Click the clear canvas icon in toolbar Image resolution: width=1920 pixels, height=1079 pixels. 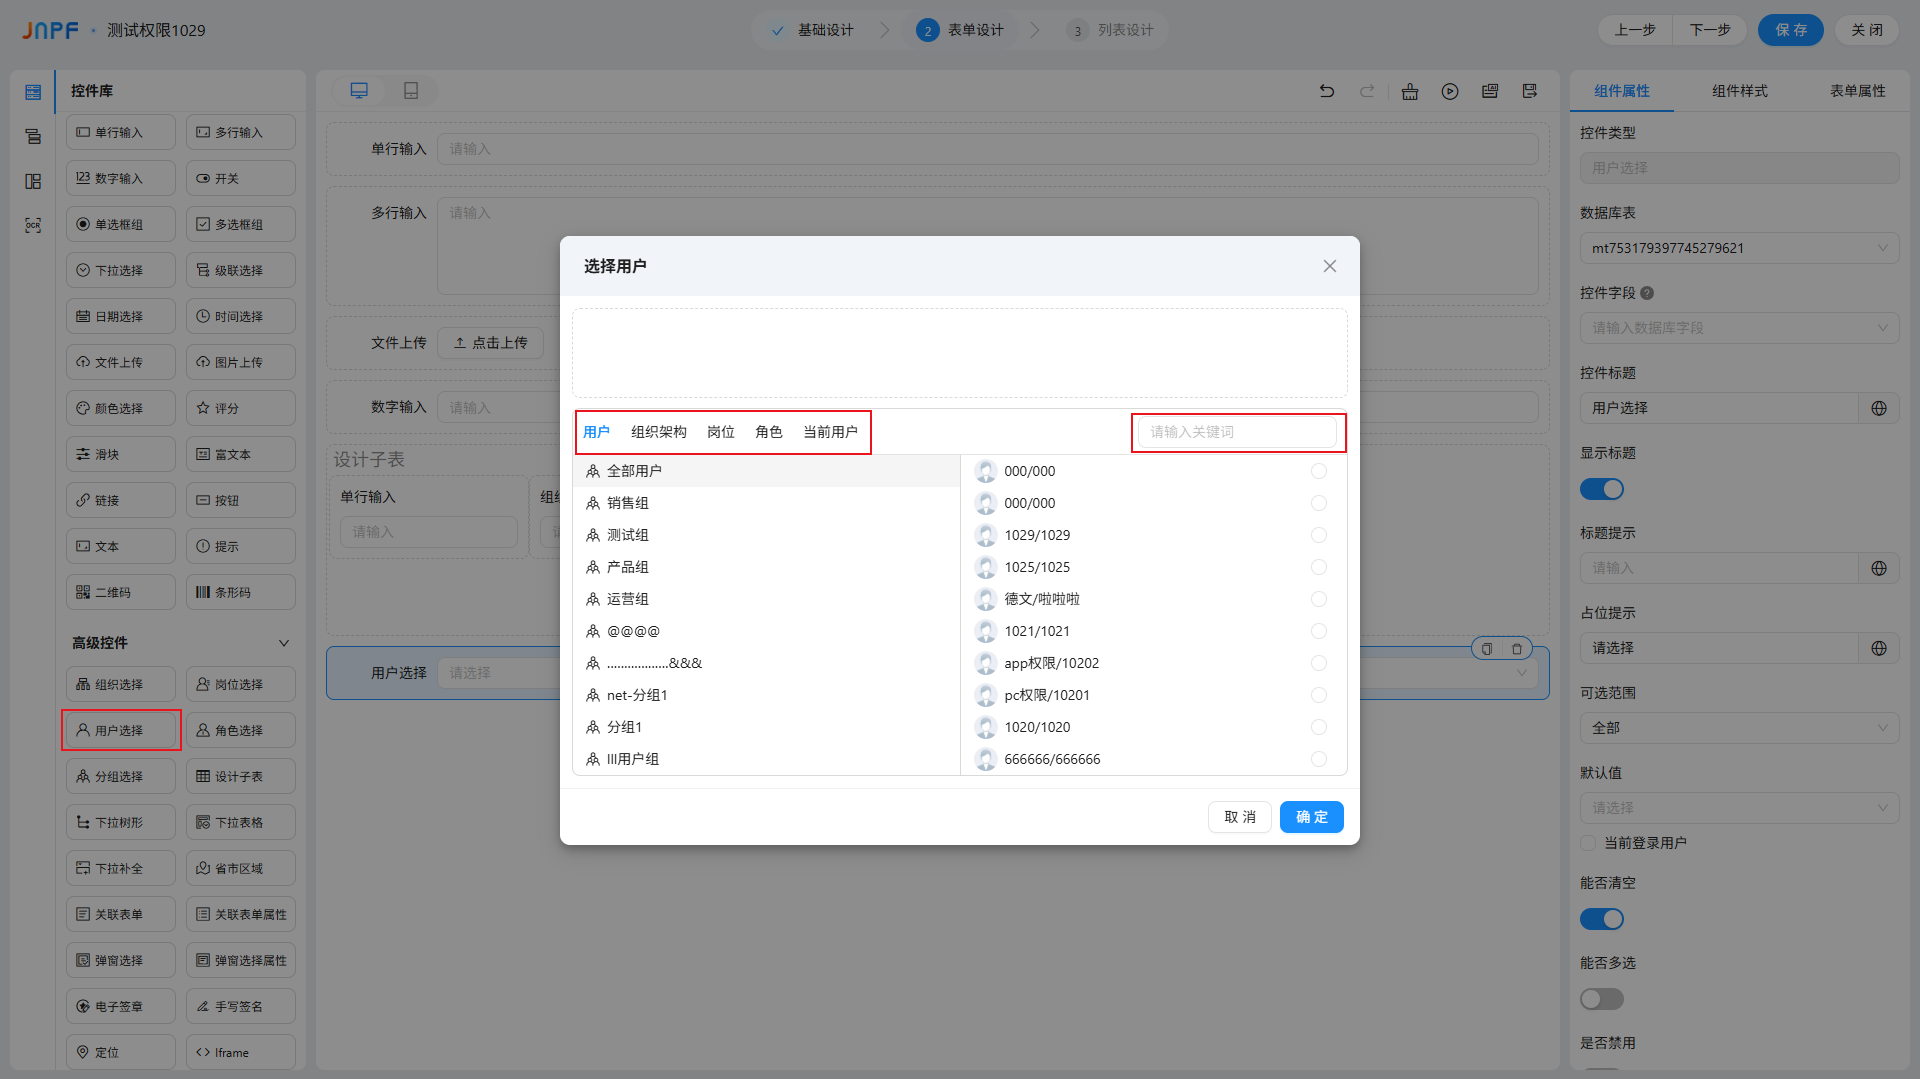1410,91
